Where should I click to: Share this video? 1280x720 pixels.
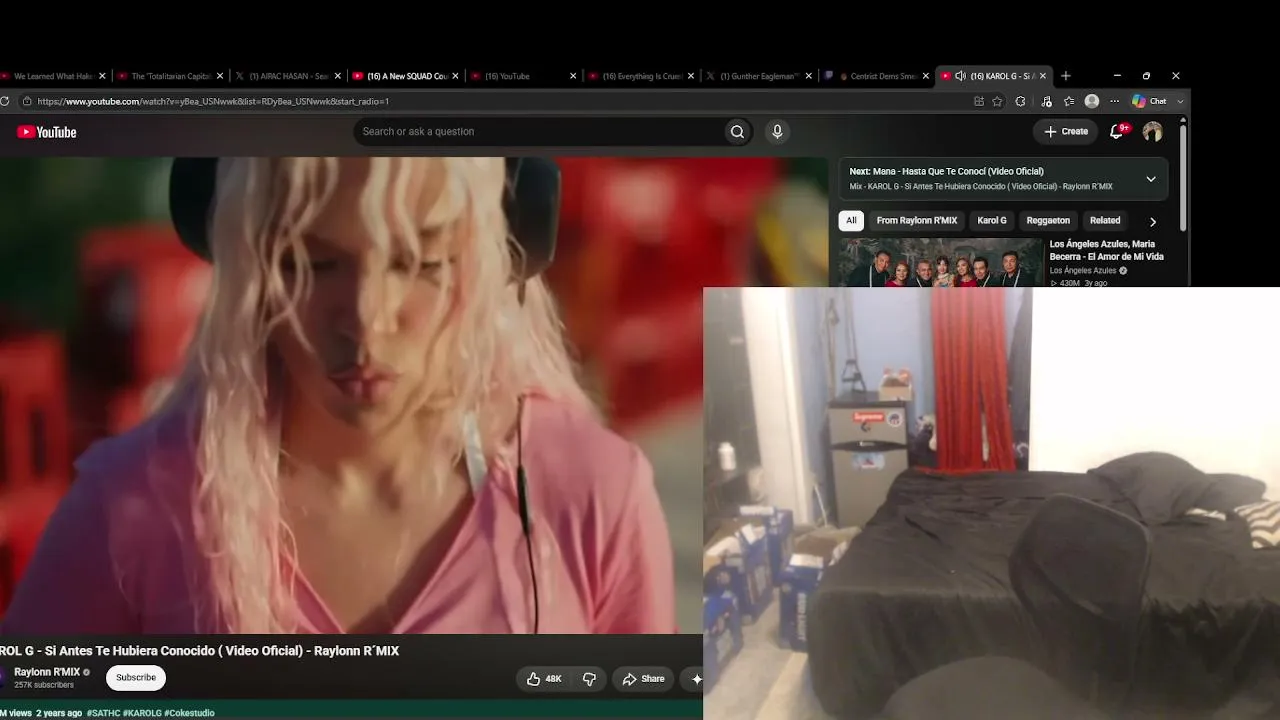pyautogui.click(x=643, y=679)
